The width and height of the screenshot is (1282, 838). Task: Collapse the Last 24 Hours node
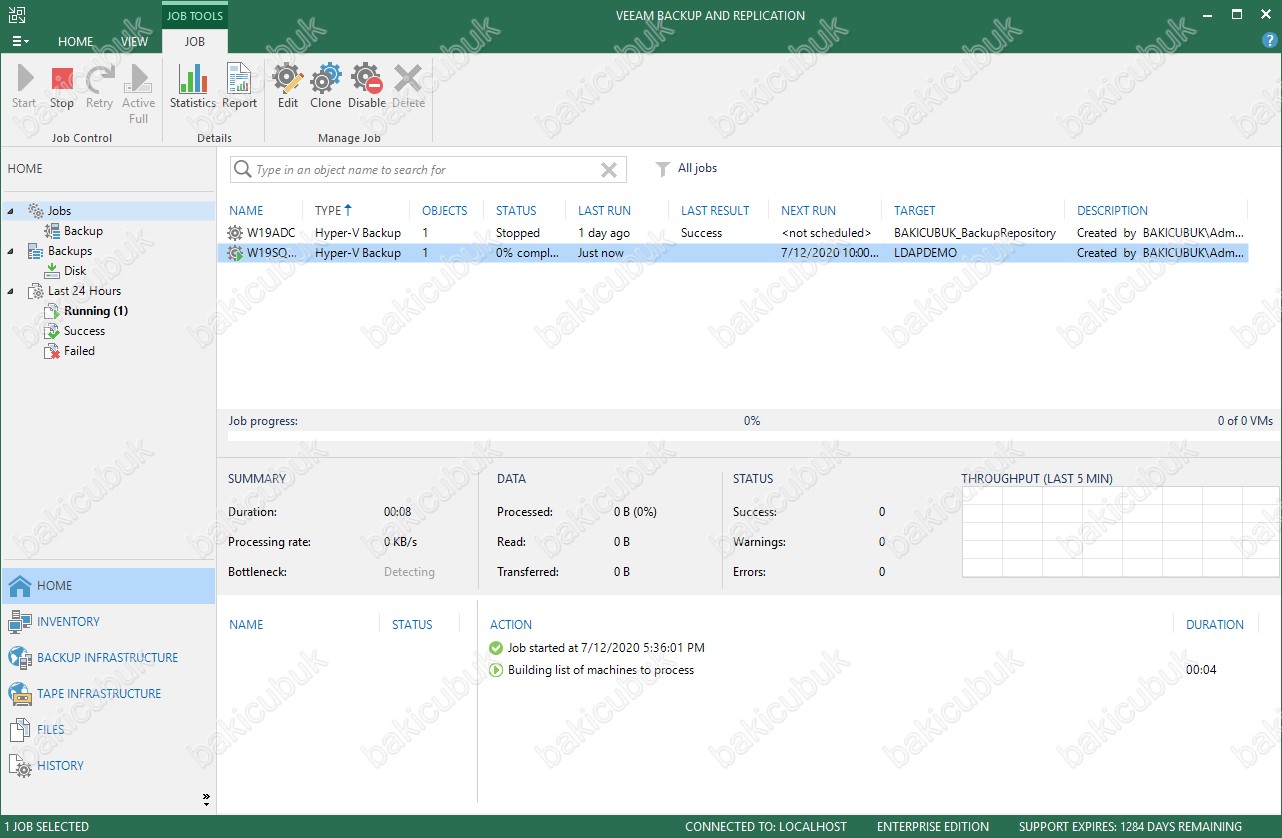(x=11, y=291)
